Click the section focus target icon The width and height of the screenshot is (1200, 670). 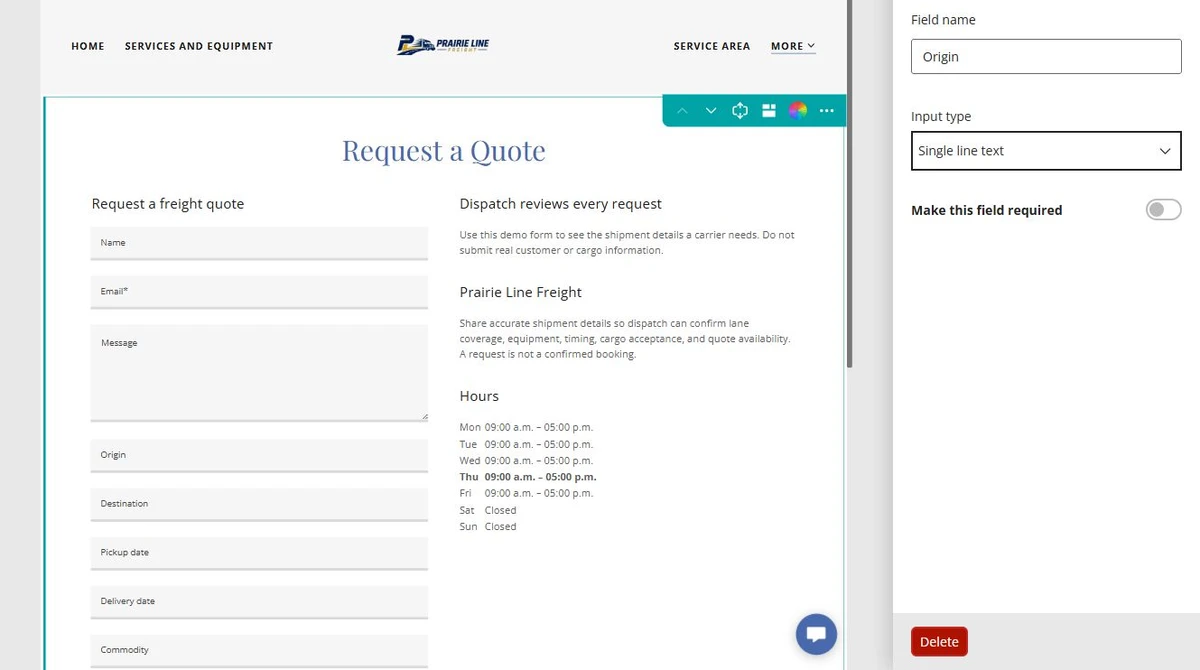point(740,111)
